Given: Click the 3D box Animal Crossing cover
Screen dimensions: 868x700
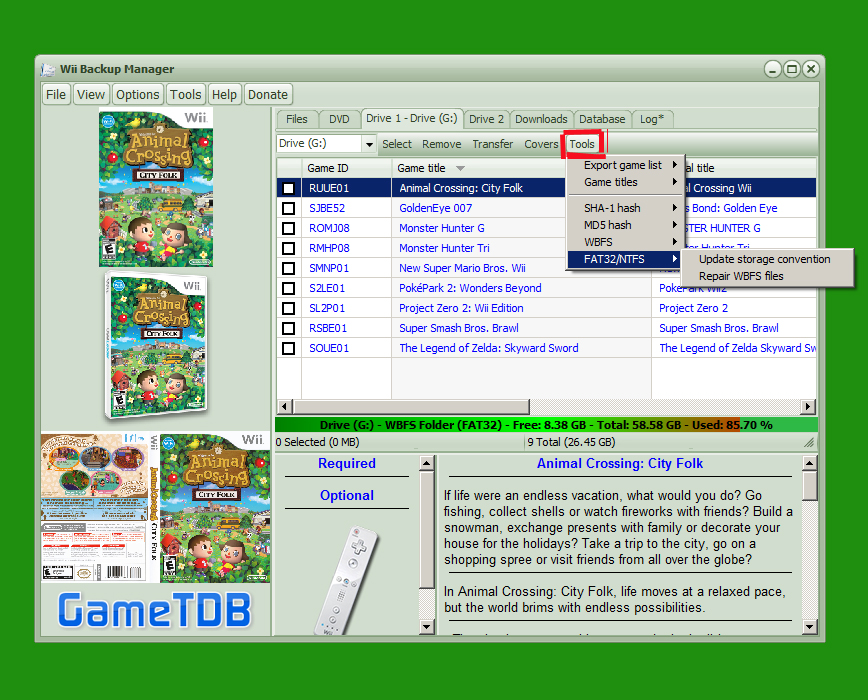Looking at the screenshot, I should [x=156, y=345].
